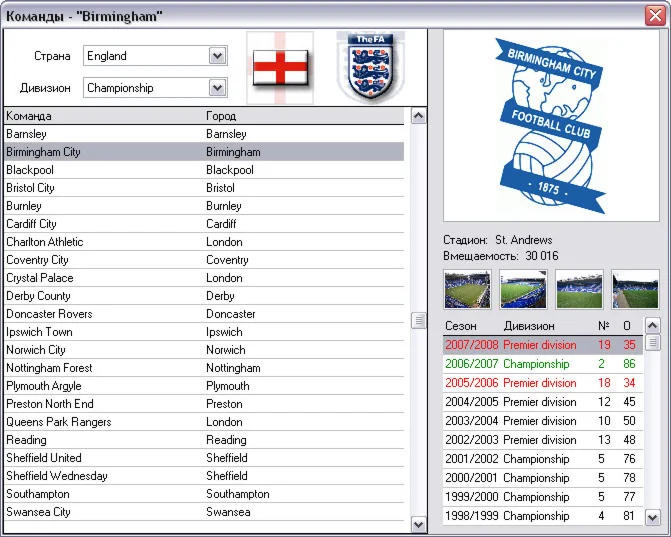The width and height of the screenshot is (671, 537).
Task: Select the 2005/2006 Premier division season row
Action: pyautogui.click(x=543, y=383)
